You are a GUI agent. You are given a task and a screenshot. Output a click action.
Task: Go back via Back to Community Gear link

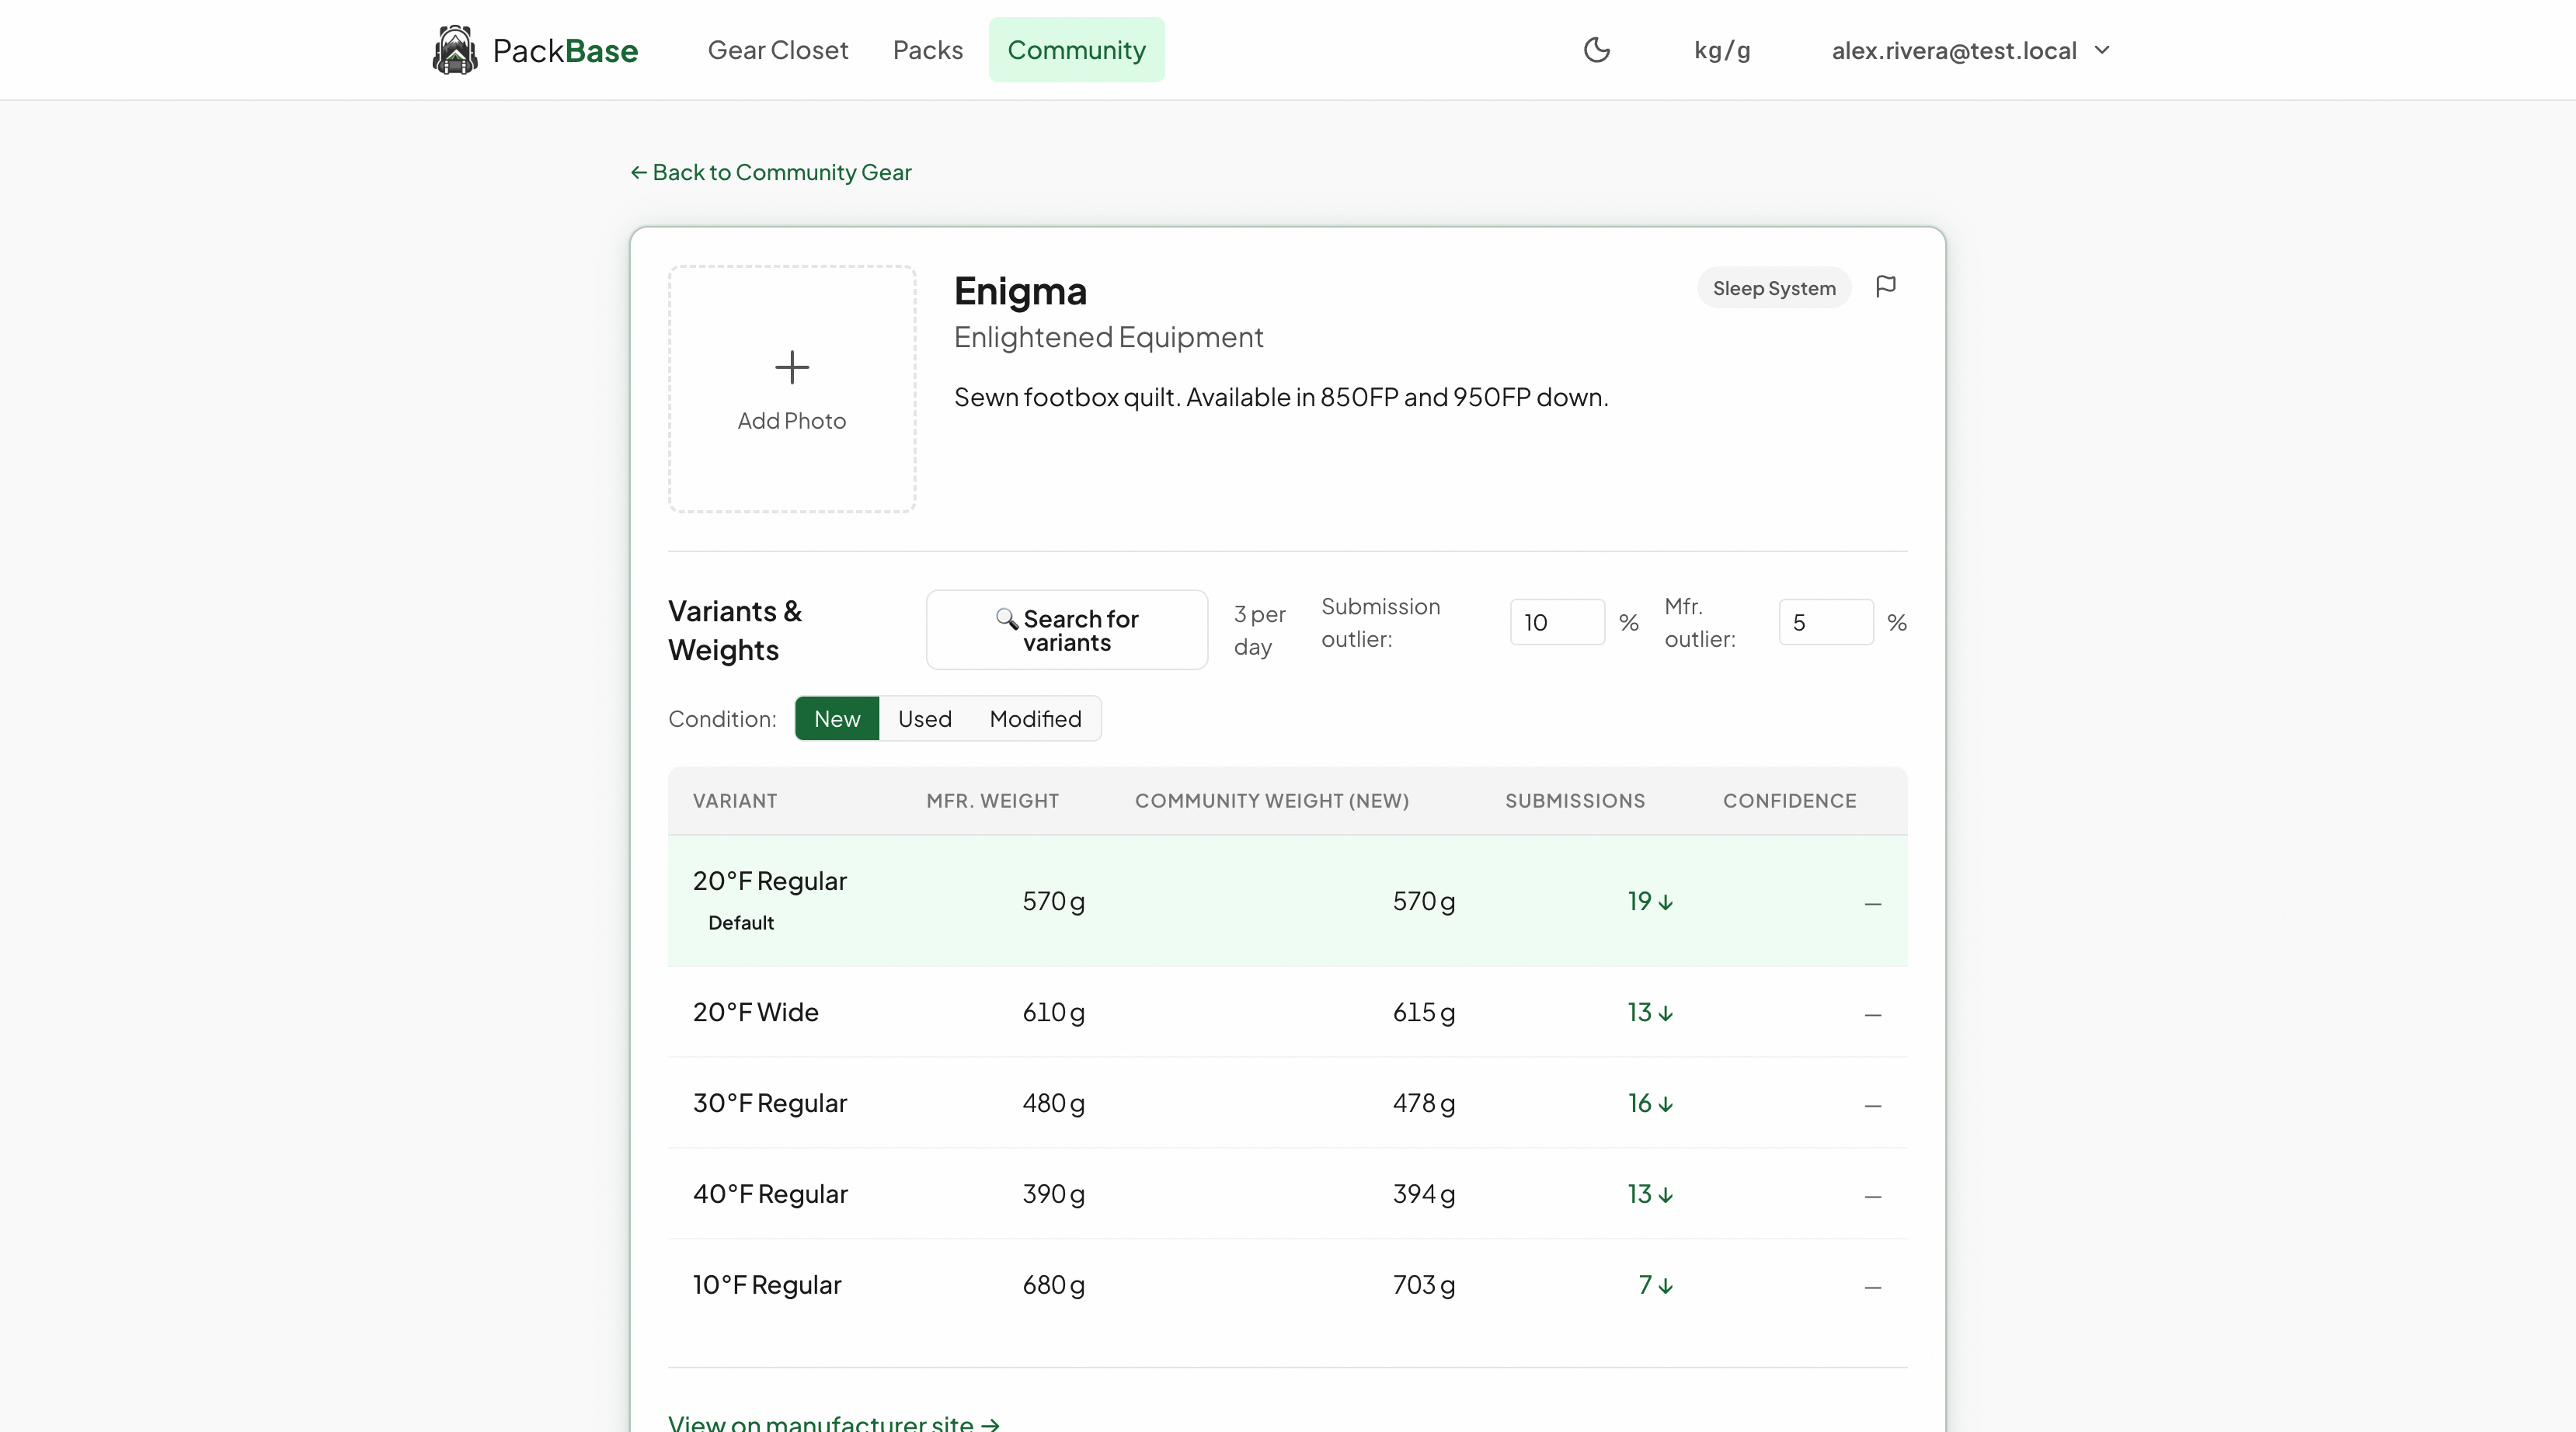click(771, 172)
